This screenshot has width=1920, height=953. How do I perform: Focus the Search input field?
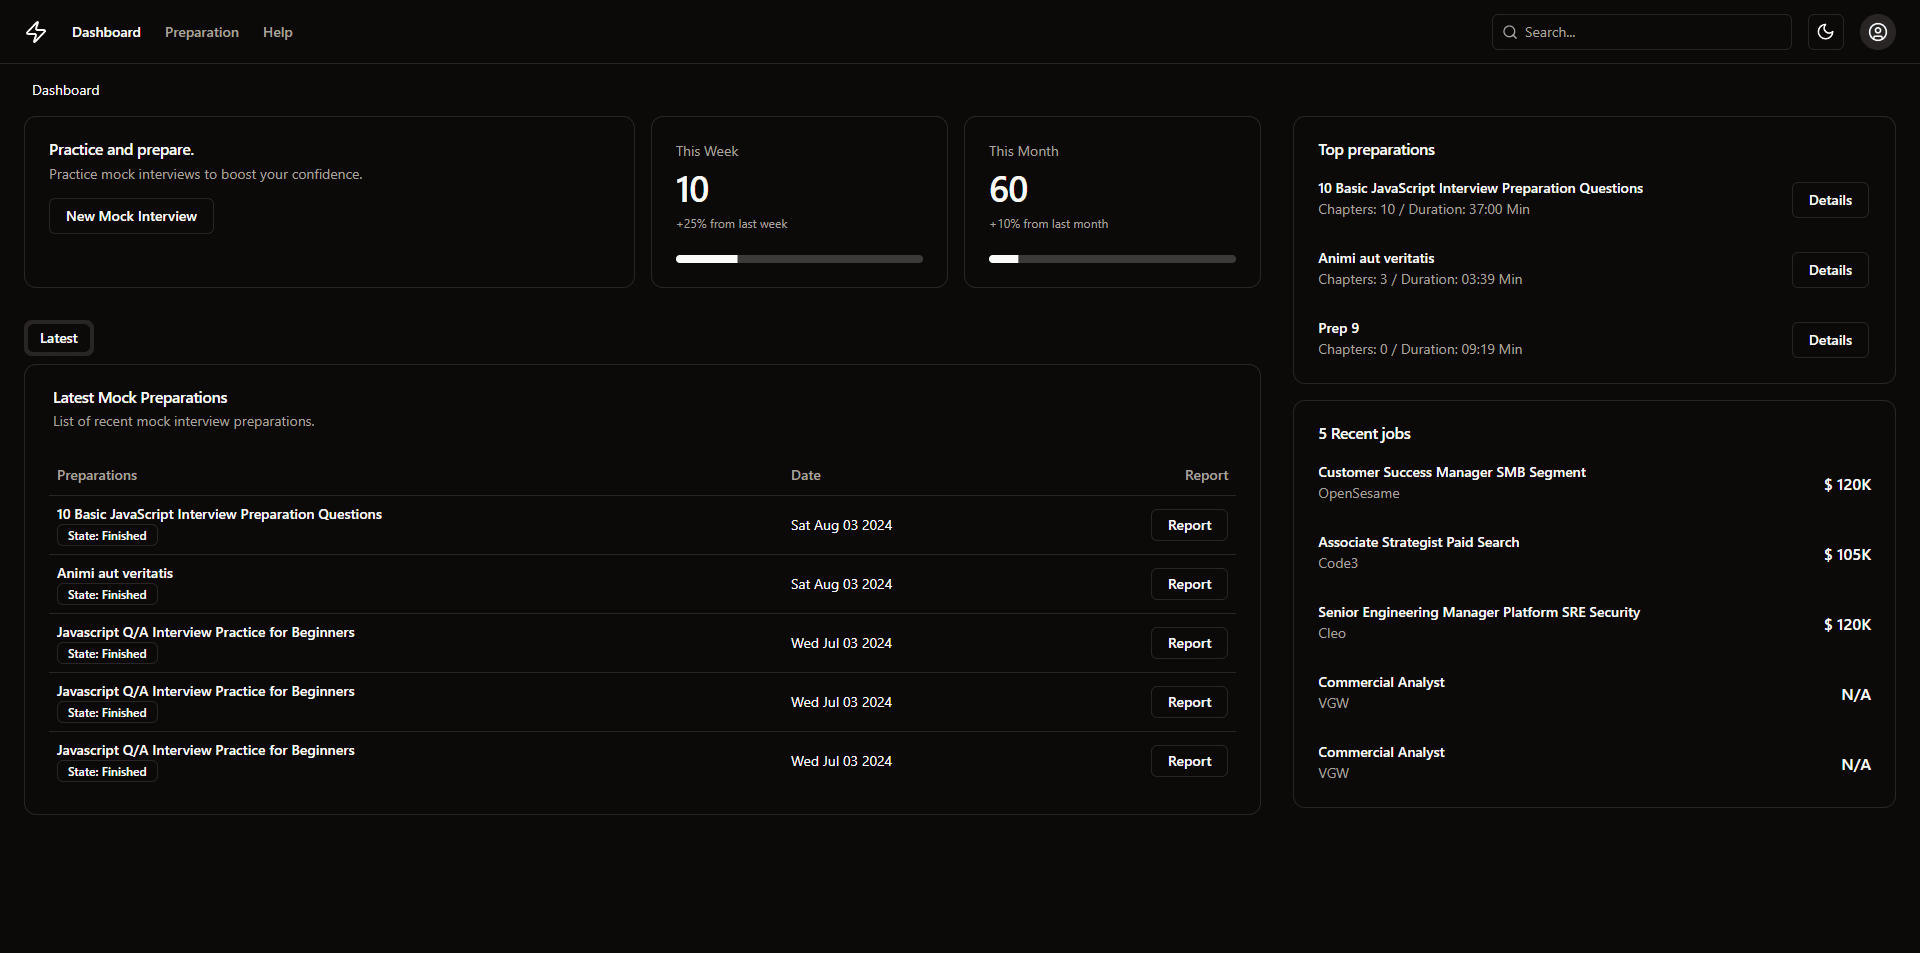coord(1650,32)
